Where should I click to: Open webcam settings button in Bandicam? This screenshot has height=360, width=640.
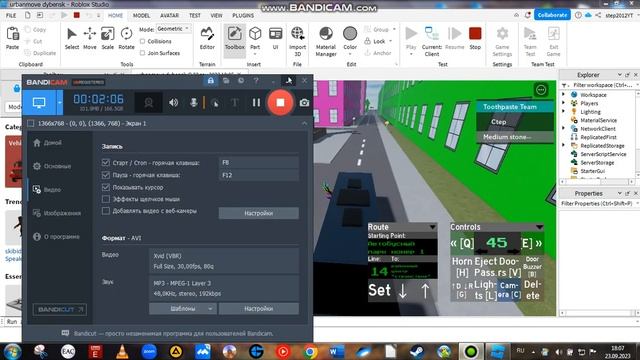(258, 213)
